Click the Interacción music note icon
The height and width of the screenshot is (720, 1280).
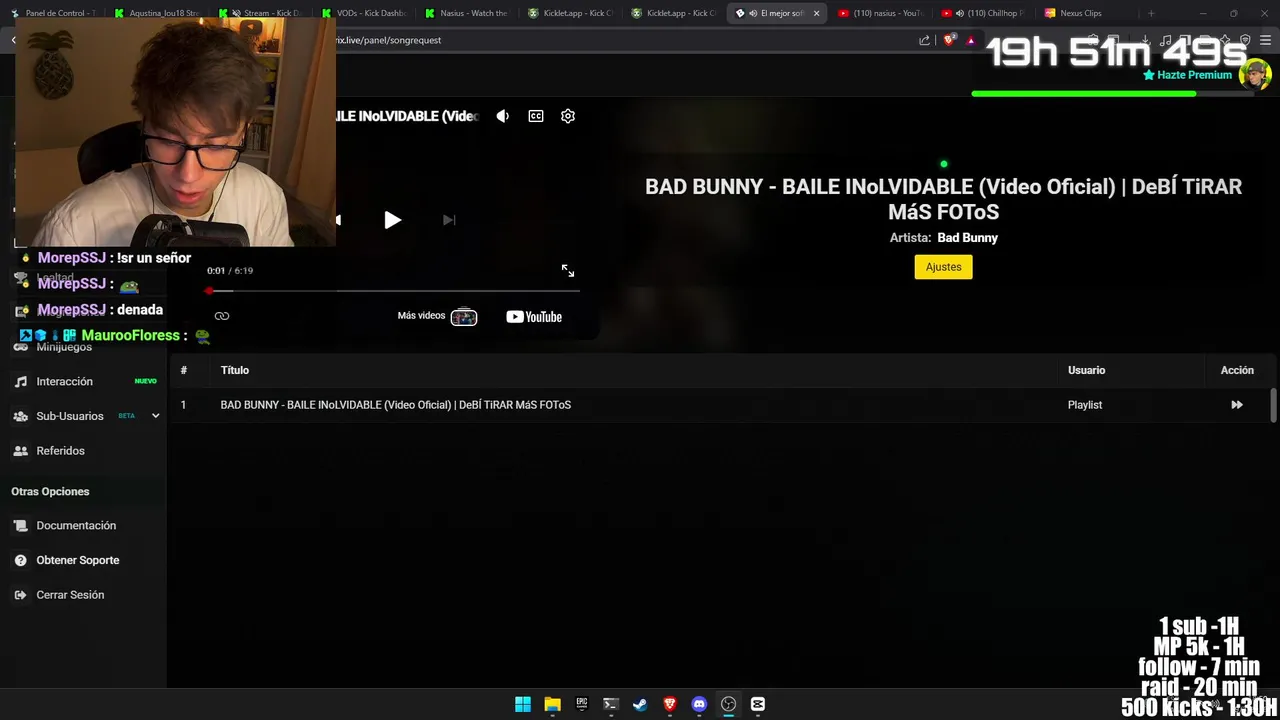pos(20,382)
